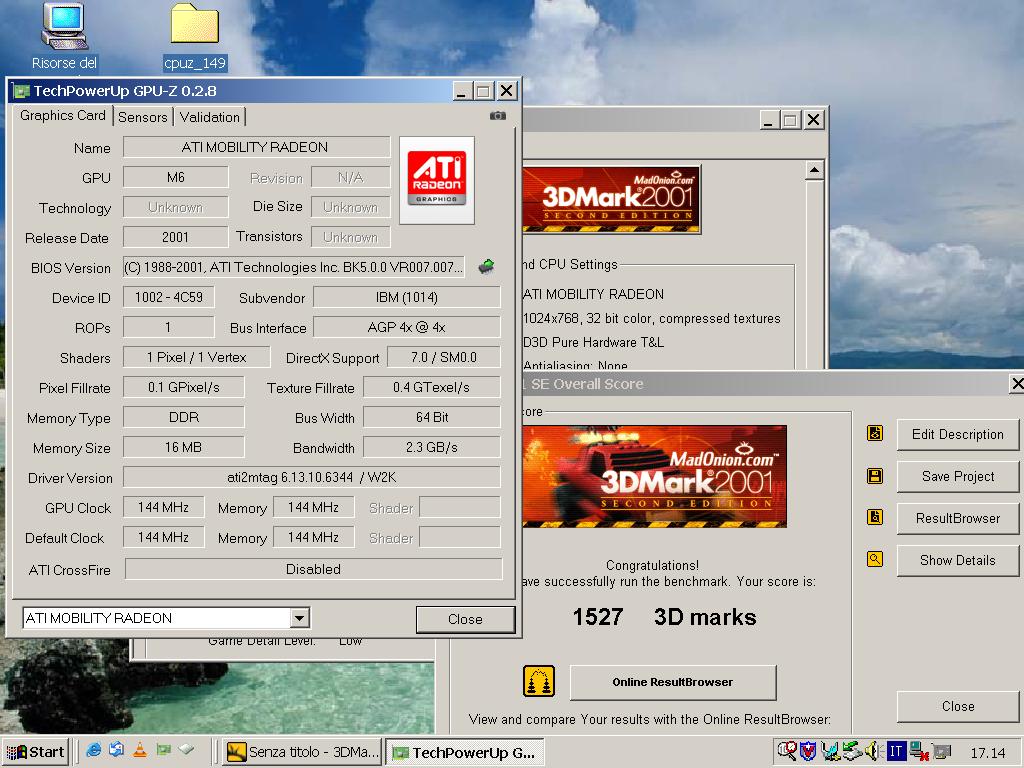Click the volume speaker tray icon
Image resolution: width=1024 pixels, height=768 pixels.
tap(872, 752)
